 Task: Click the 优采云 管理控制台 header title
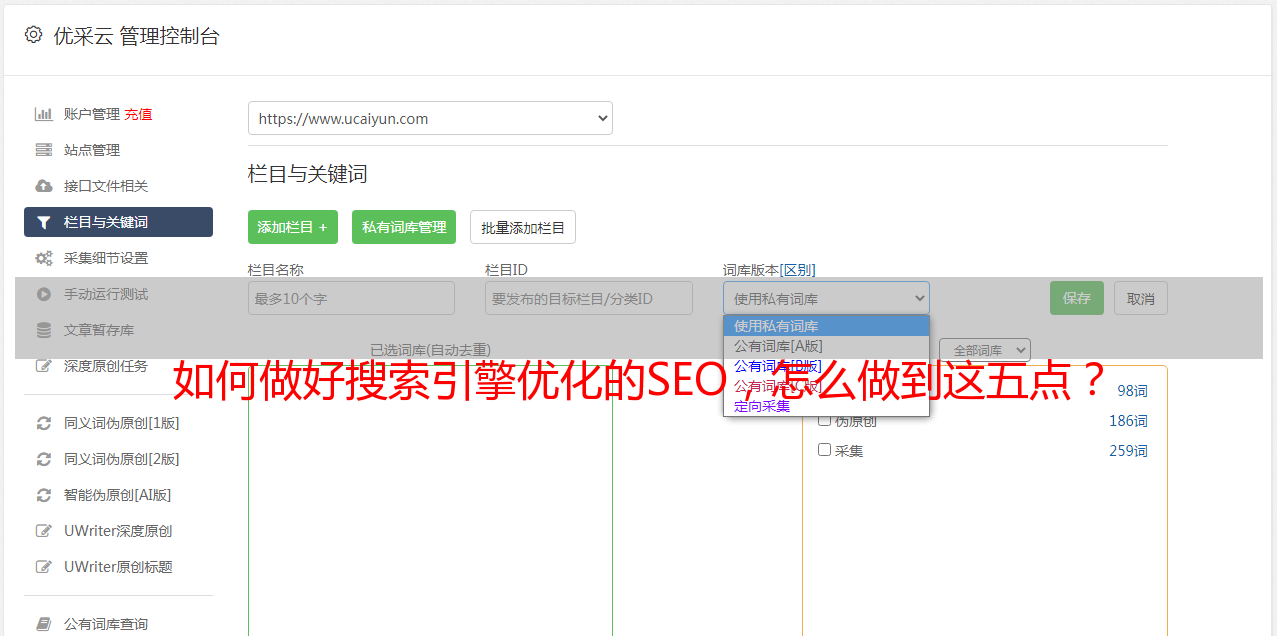[x=136, y=36]
